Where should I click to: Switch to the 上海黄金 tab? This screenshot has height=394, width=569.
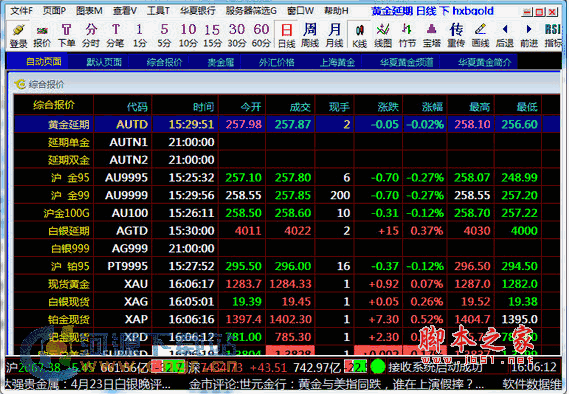337,62
